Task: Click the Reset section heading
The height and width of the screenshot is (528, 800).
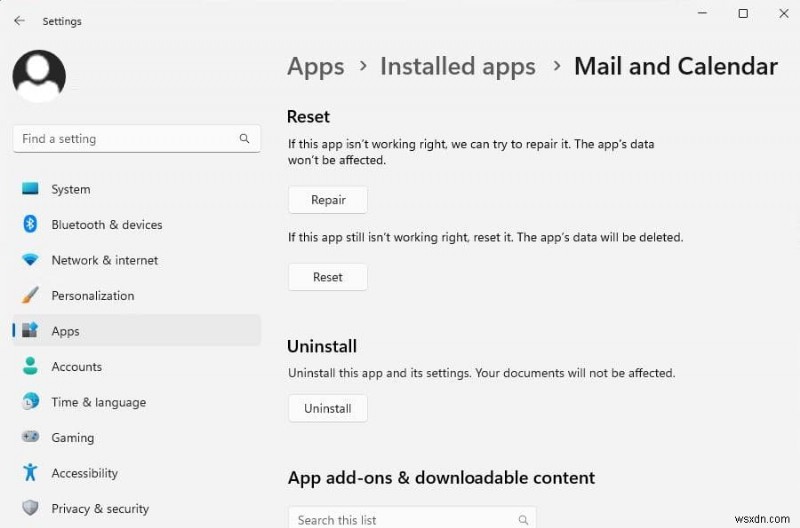Action: click(308, 116)
